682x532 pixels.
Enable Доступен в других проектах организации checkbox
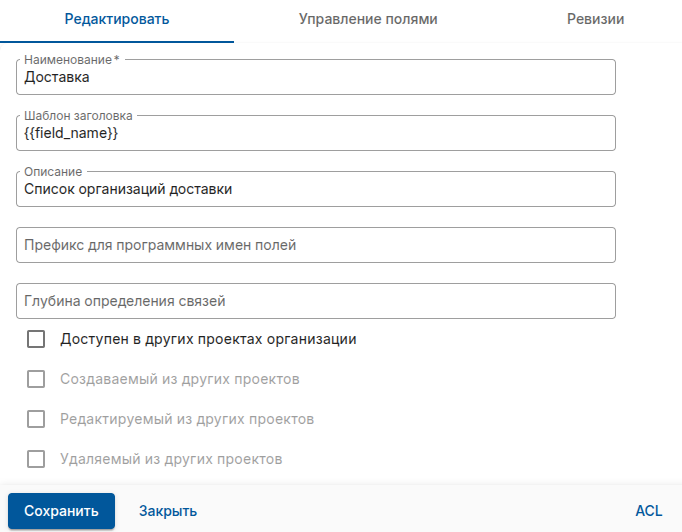[x=37, y=339]
